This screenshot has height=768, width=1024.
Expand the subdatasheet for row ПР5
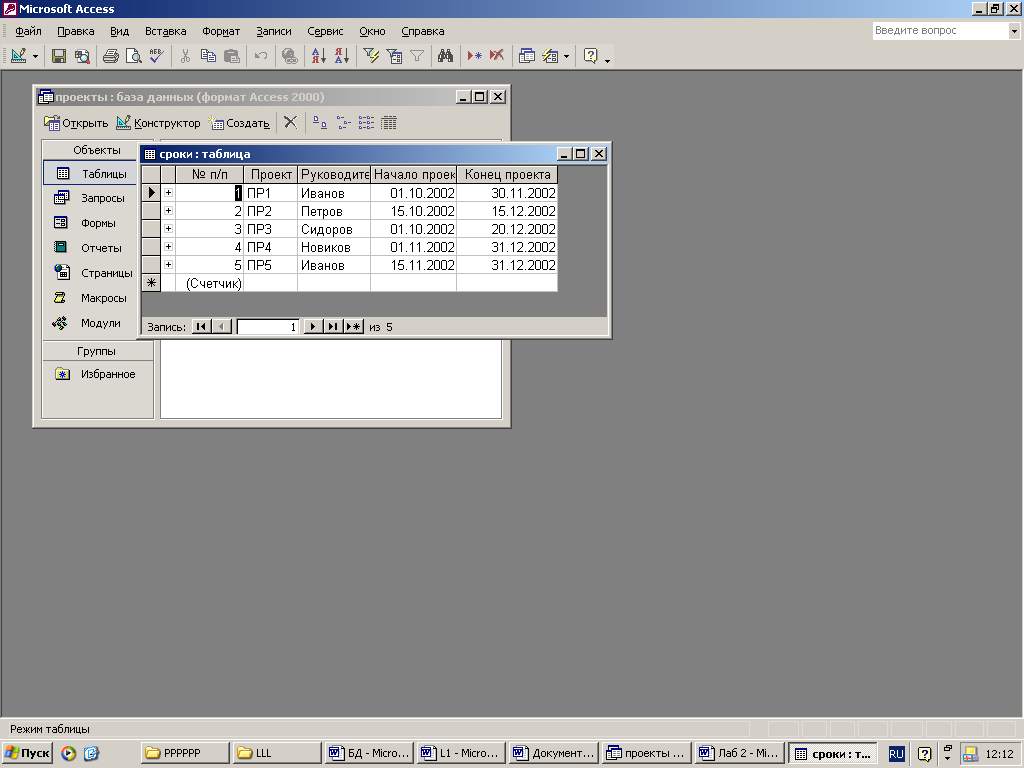coord(168,264)
